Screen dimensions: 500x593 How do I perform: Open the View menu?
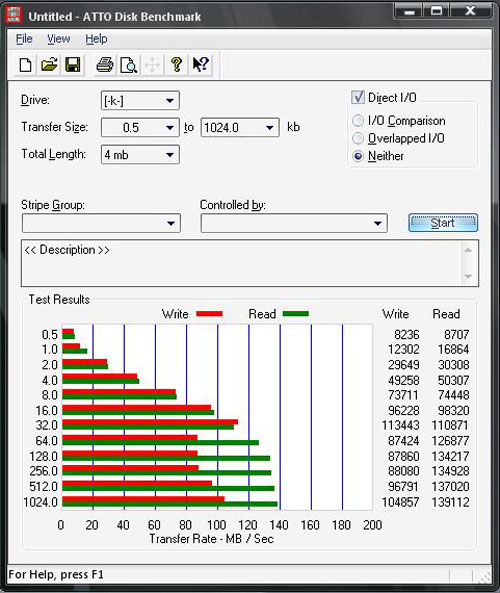[59, 39]
